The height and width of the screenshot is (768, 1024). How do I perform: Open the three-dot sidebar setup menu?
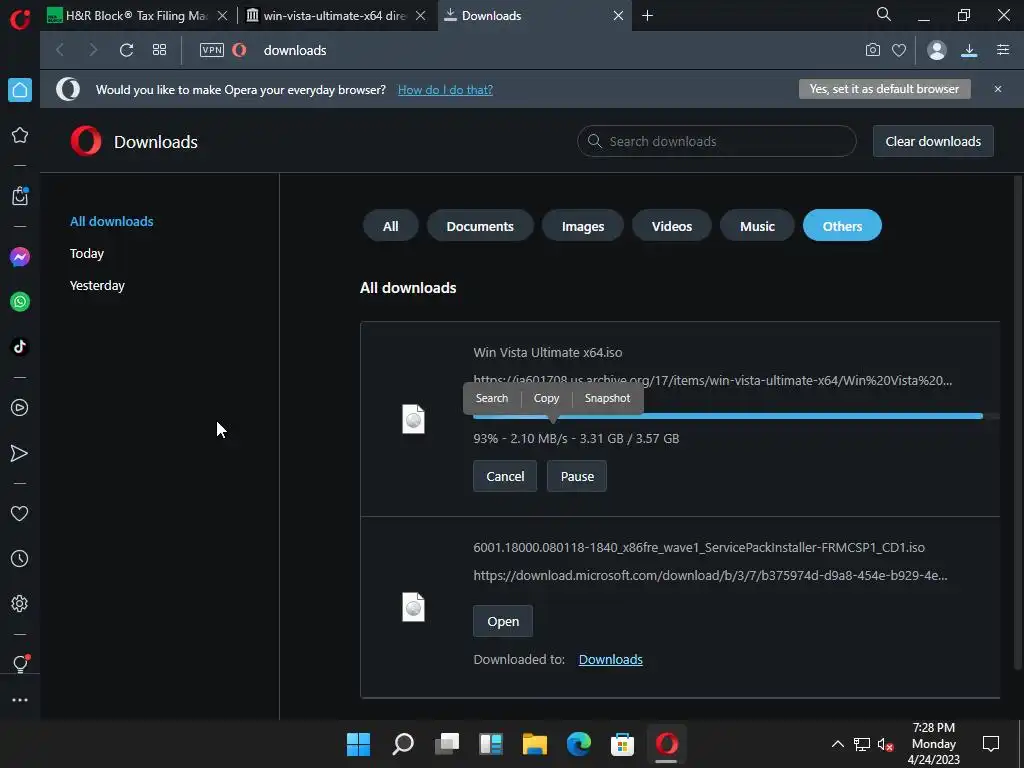tap(20, 700)
